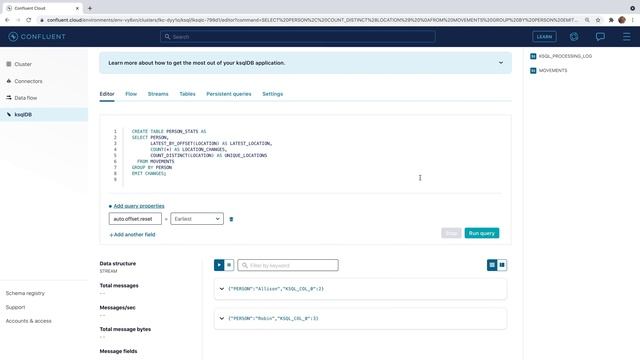Click the Data flow sidebar icon
The width and height of the screenshot is (640, 360).
pos(9,98)
